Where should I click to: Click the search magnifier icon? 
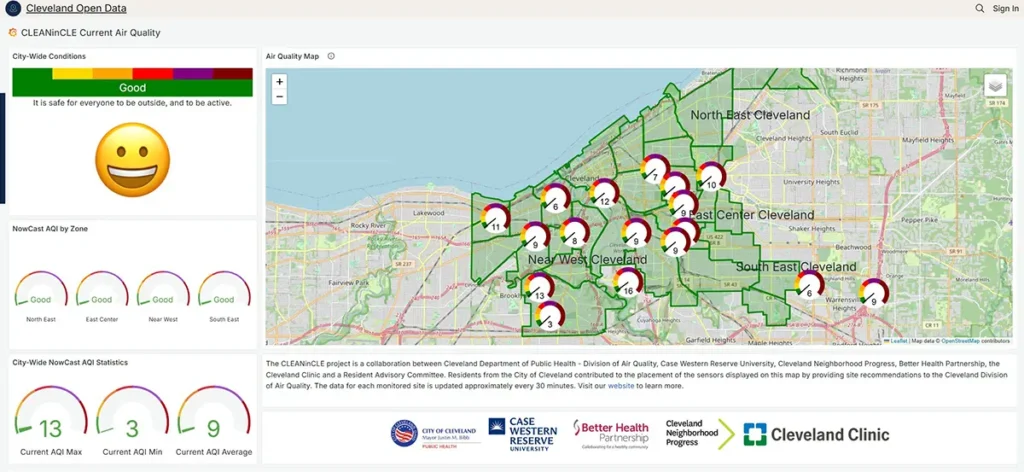click(980, 8)
